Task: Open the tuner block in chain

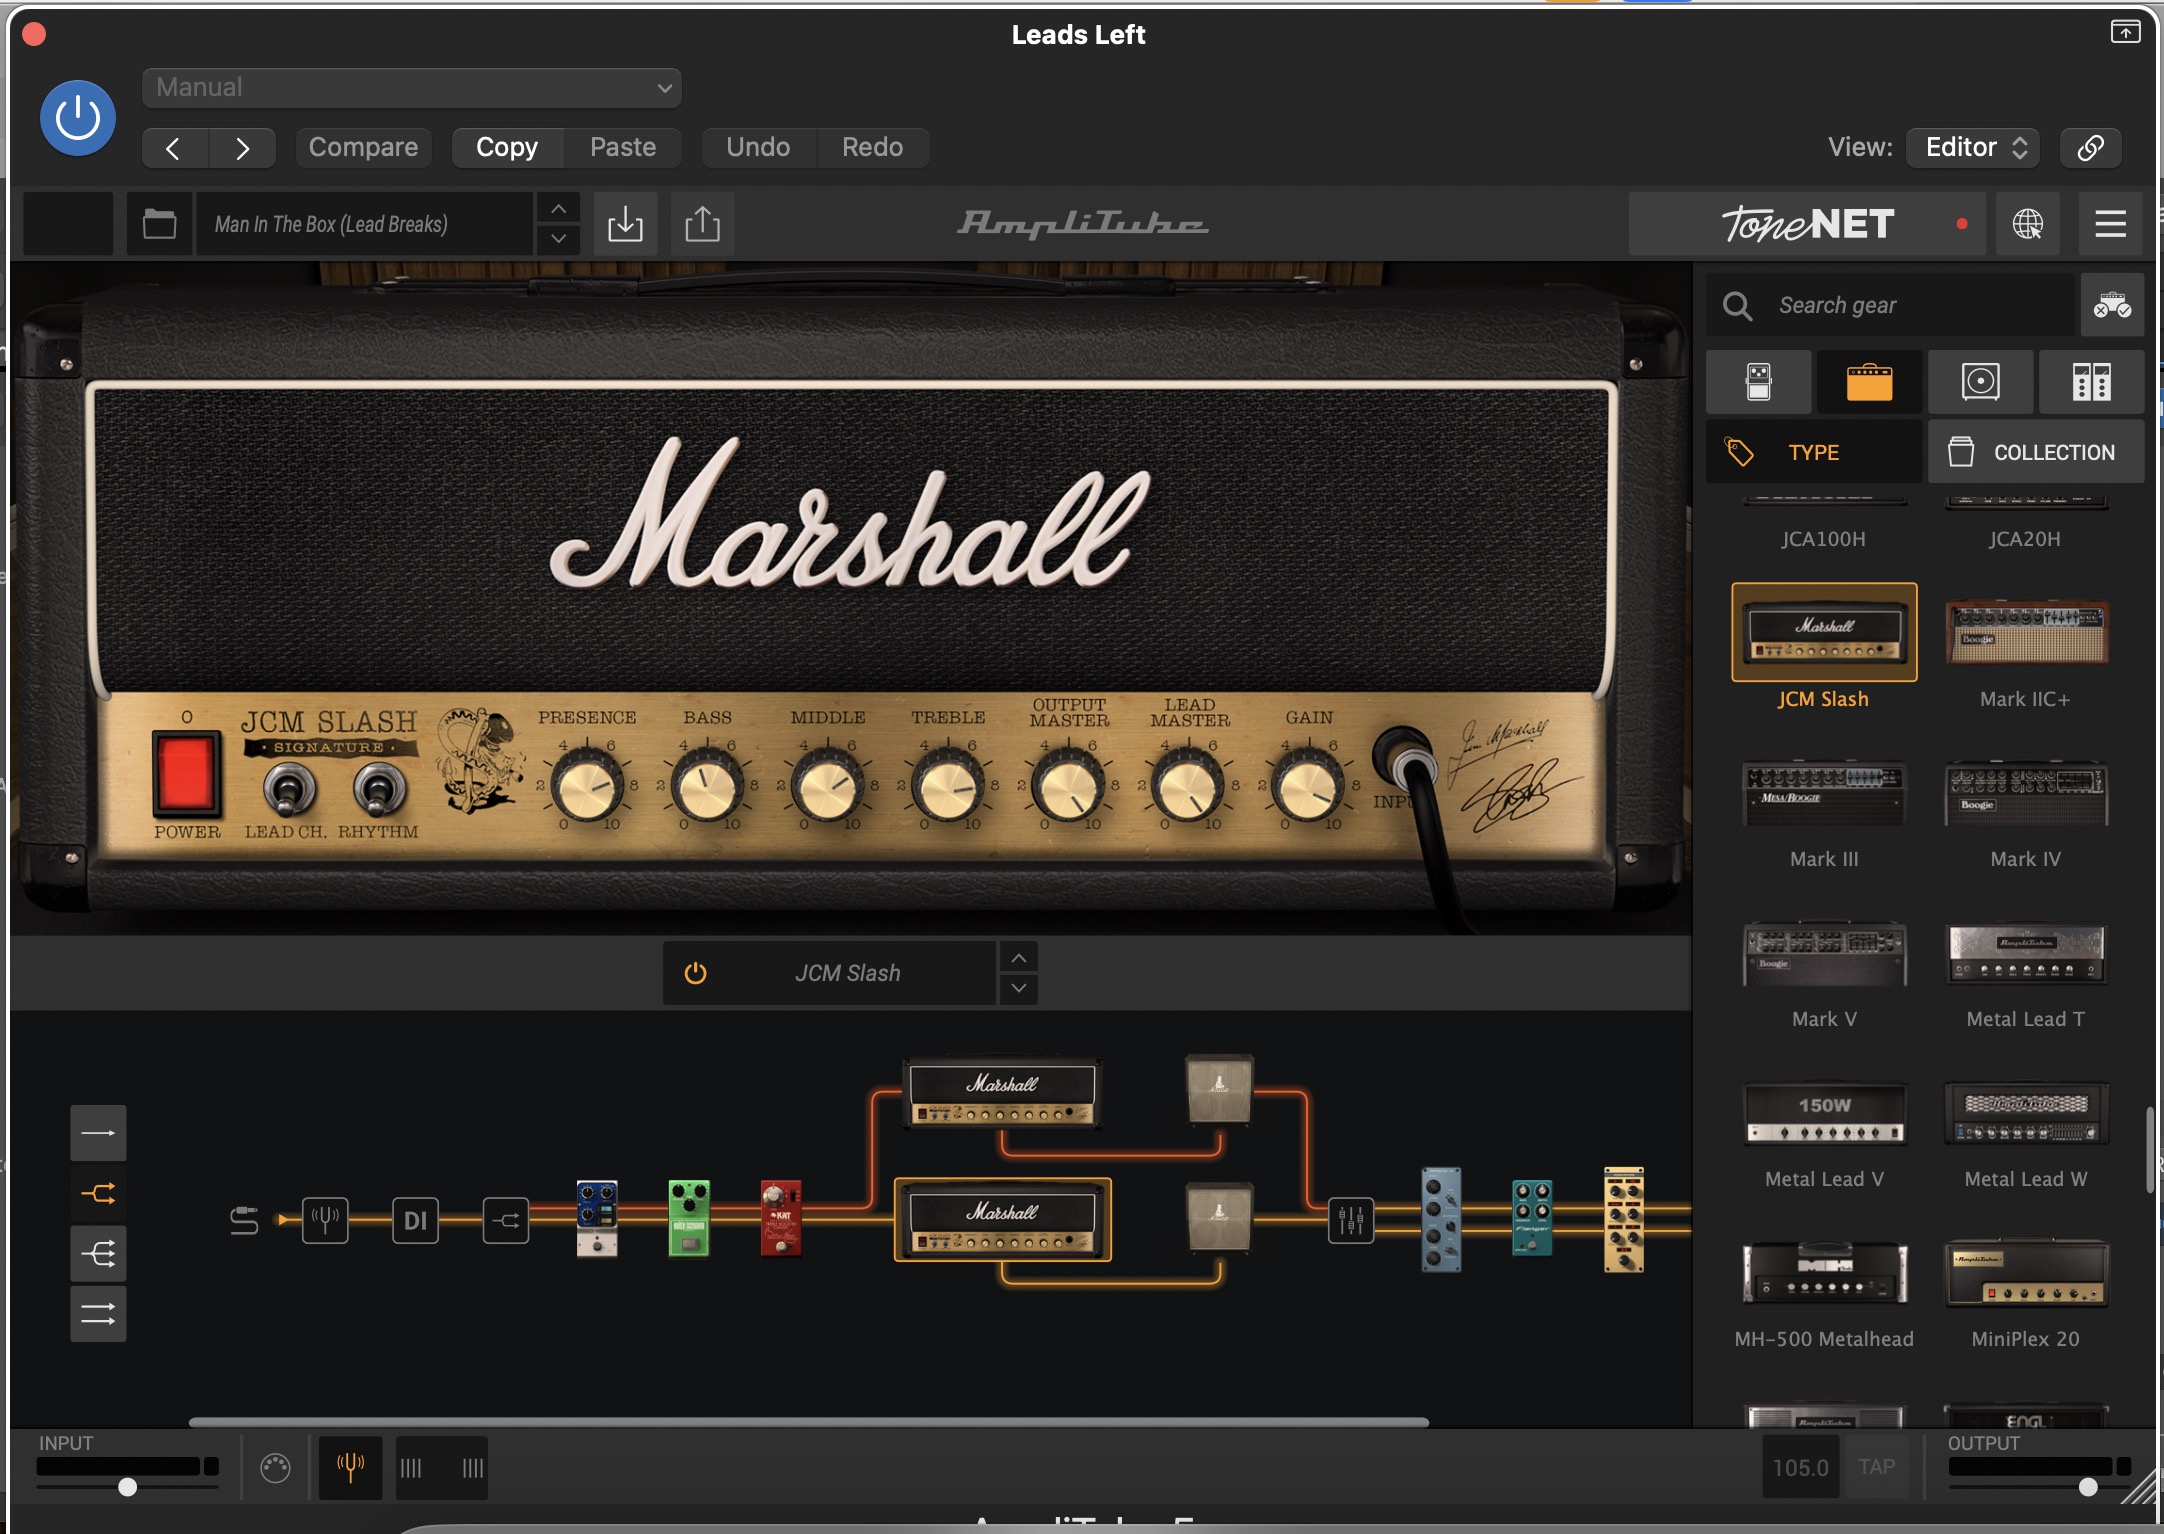Action: tap(325, 1220)
